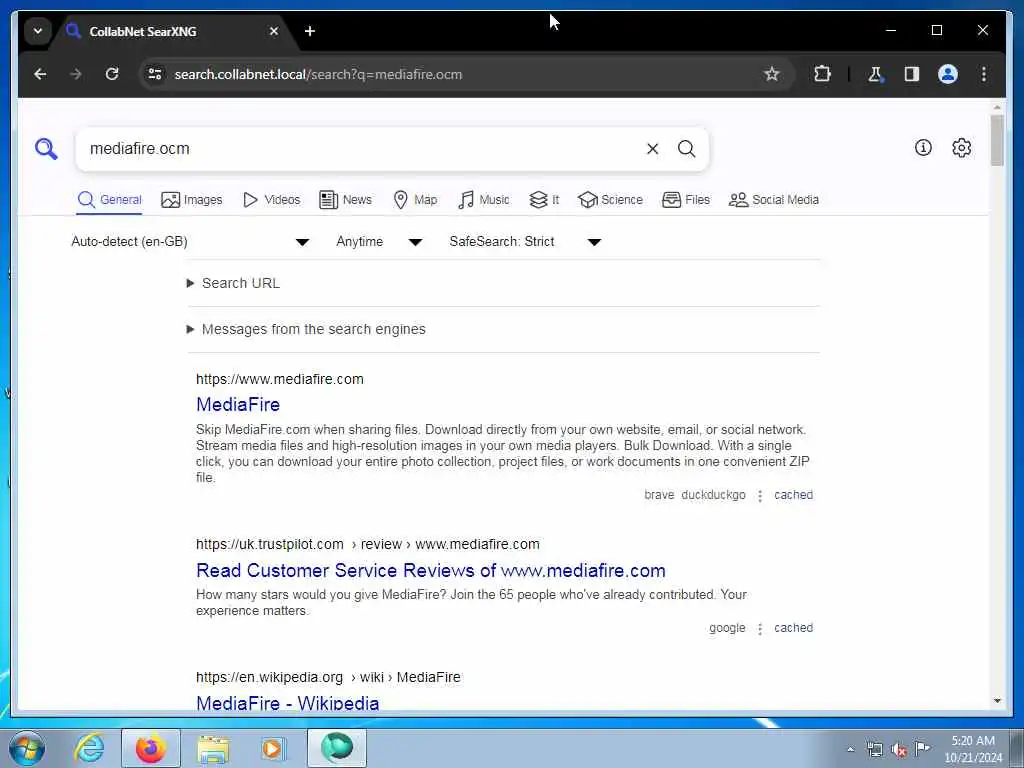This screenshot has height=768, width=1024.
Task: Close the CollabNet SearXNG tab
Action: pos(274,31)
